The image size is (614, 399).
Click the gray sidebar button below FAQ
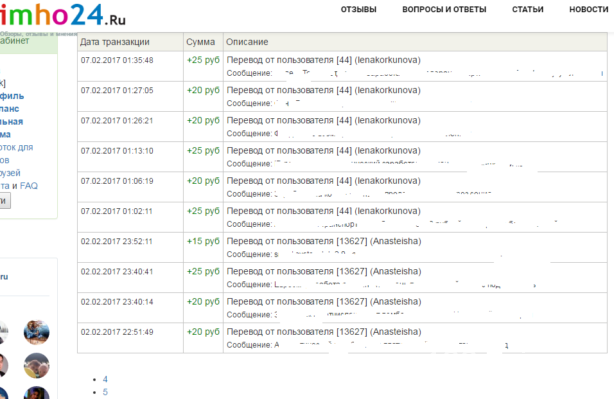(x=5, y=201)
